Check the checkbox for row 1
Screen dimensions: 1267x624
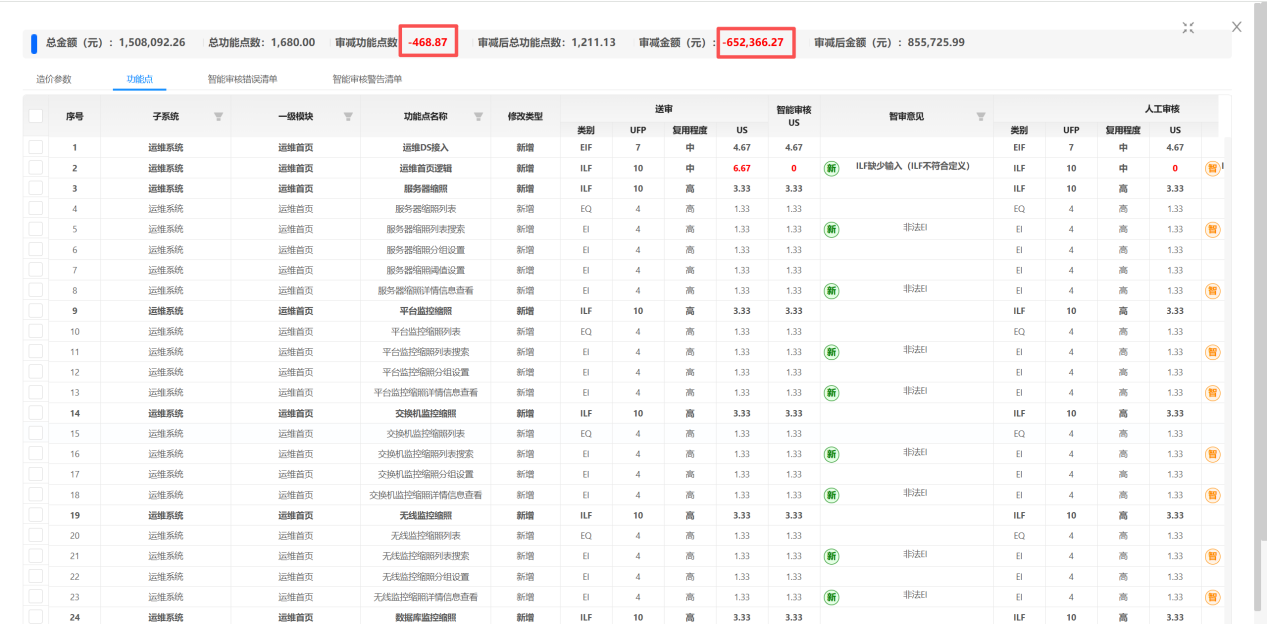coord(36,147)
